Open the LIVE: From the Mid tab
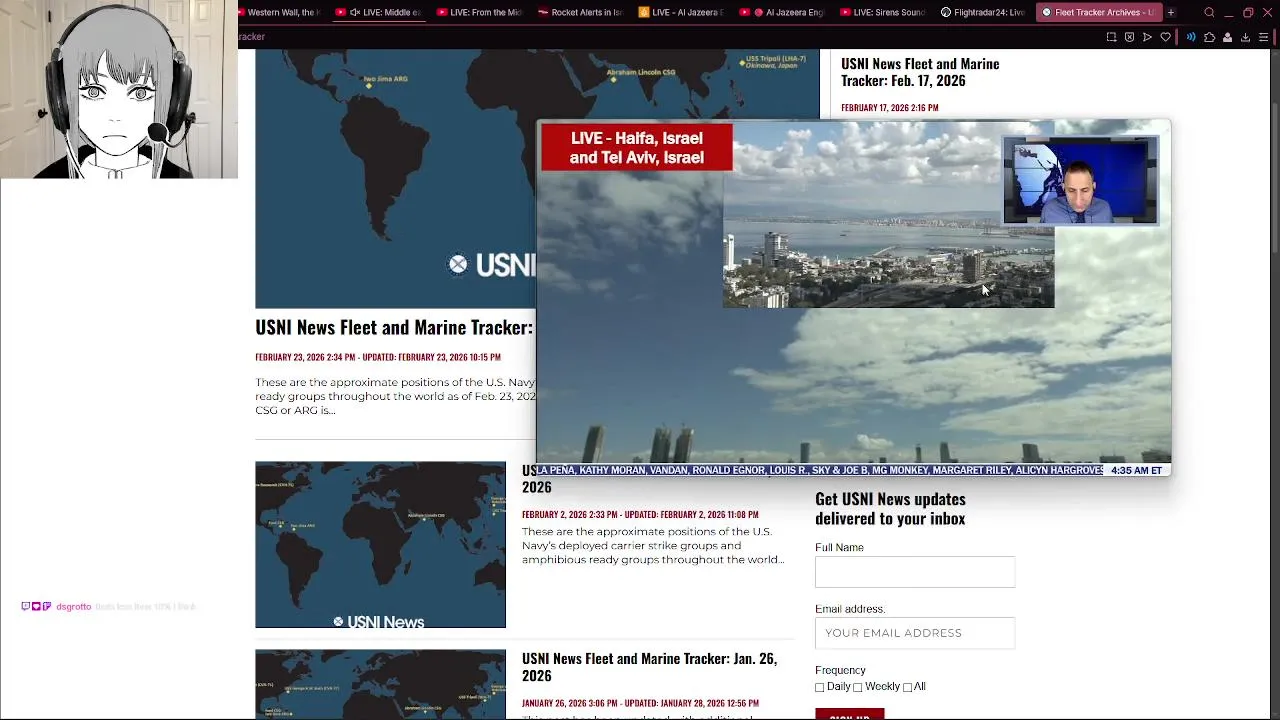The width and height of the screenshot is (1280, 720). pyautogui.click(x=480, y=12)
